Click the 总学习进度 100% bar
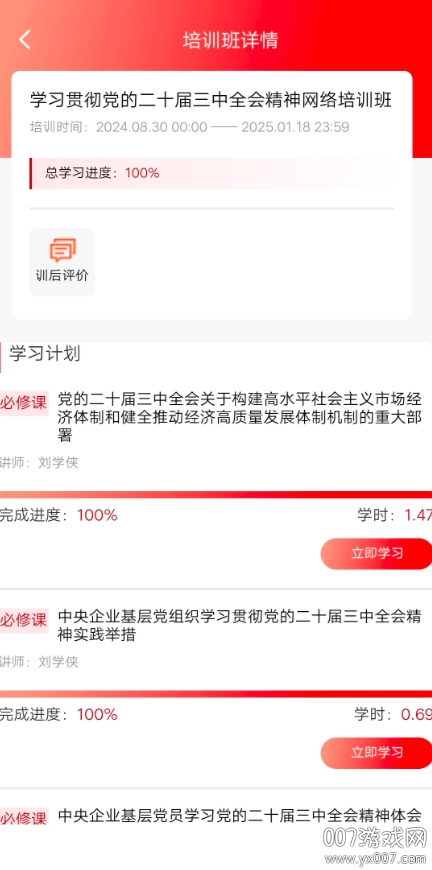This screenshot has height=870, width=432. click(212, 173)
